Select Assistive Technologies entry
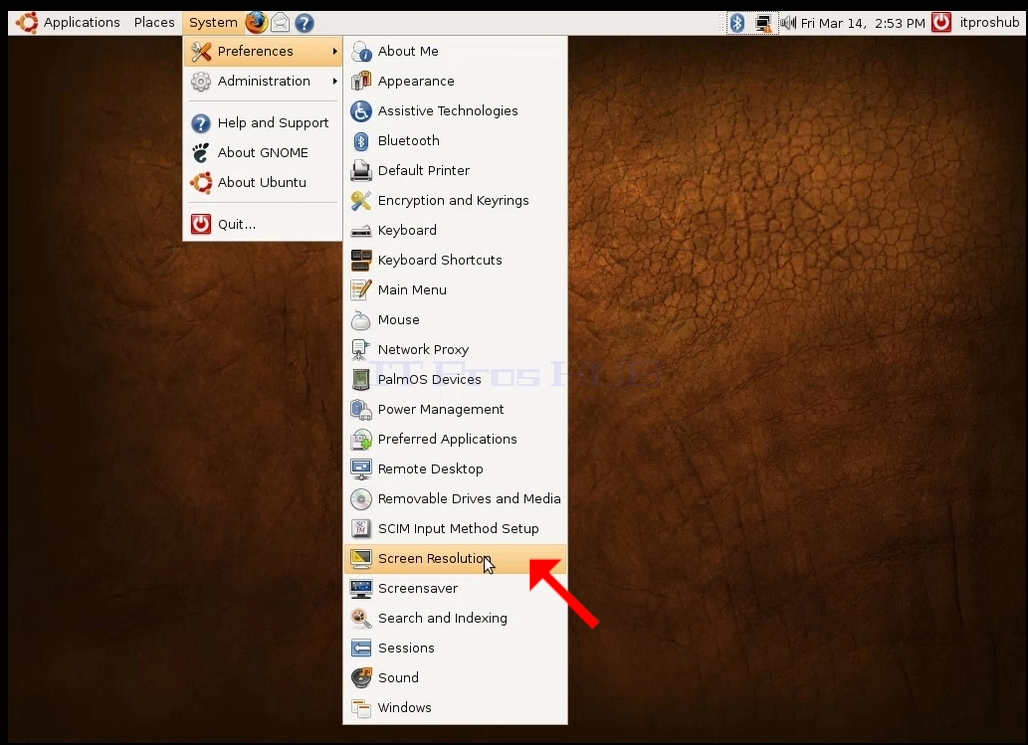The image size is (1028, 745). (455, 111)
